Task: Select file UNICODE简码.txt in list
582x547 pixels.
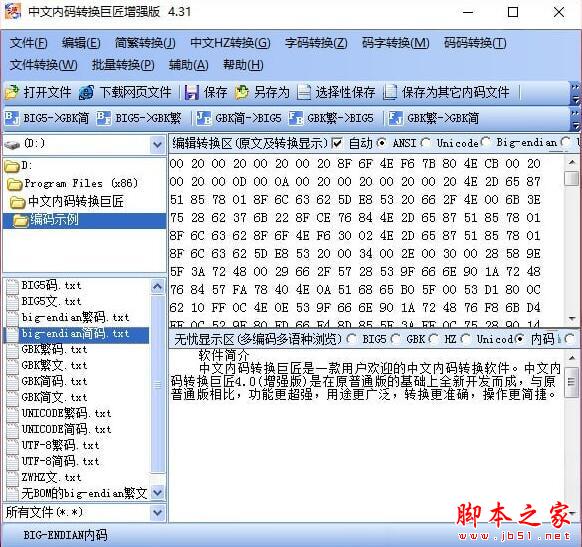Action: tap(66, 430)
